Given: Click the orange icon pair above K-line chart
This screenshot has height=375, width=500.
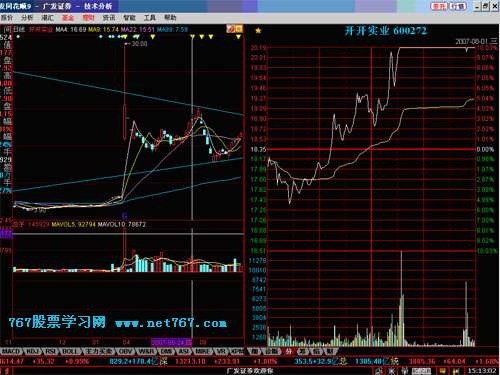Looking at the screenshot, I should (x=234, y=29).
